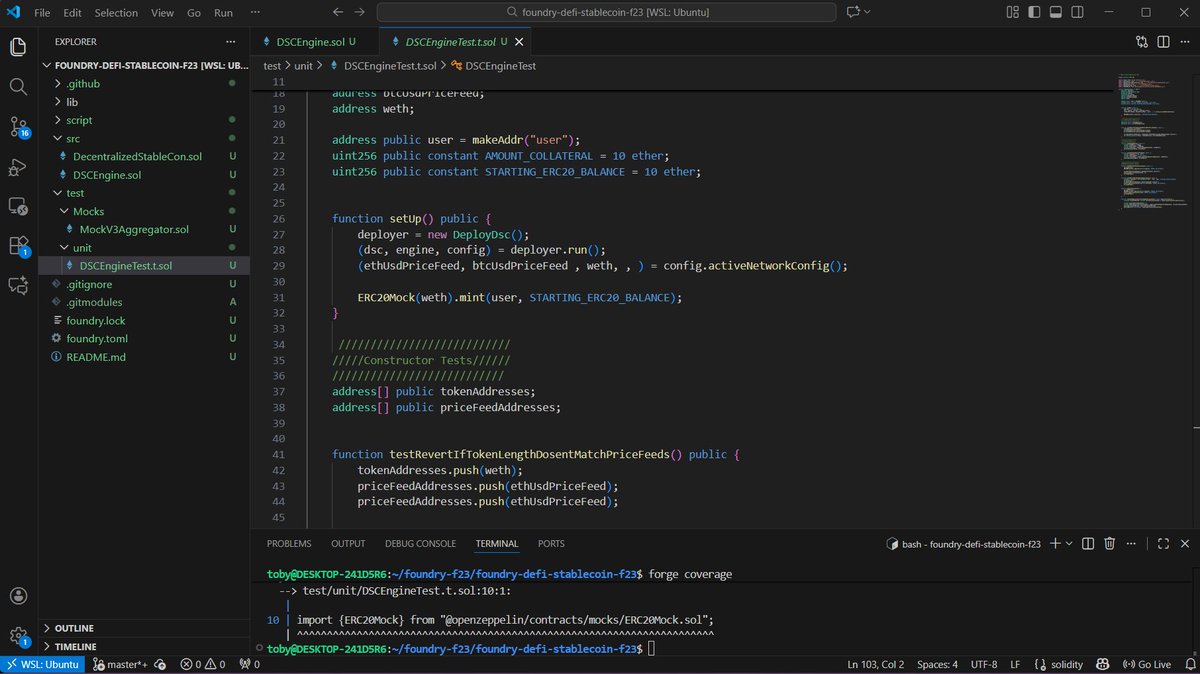Open the Extensions view

[19, 246]
